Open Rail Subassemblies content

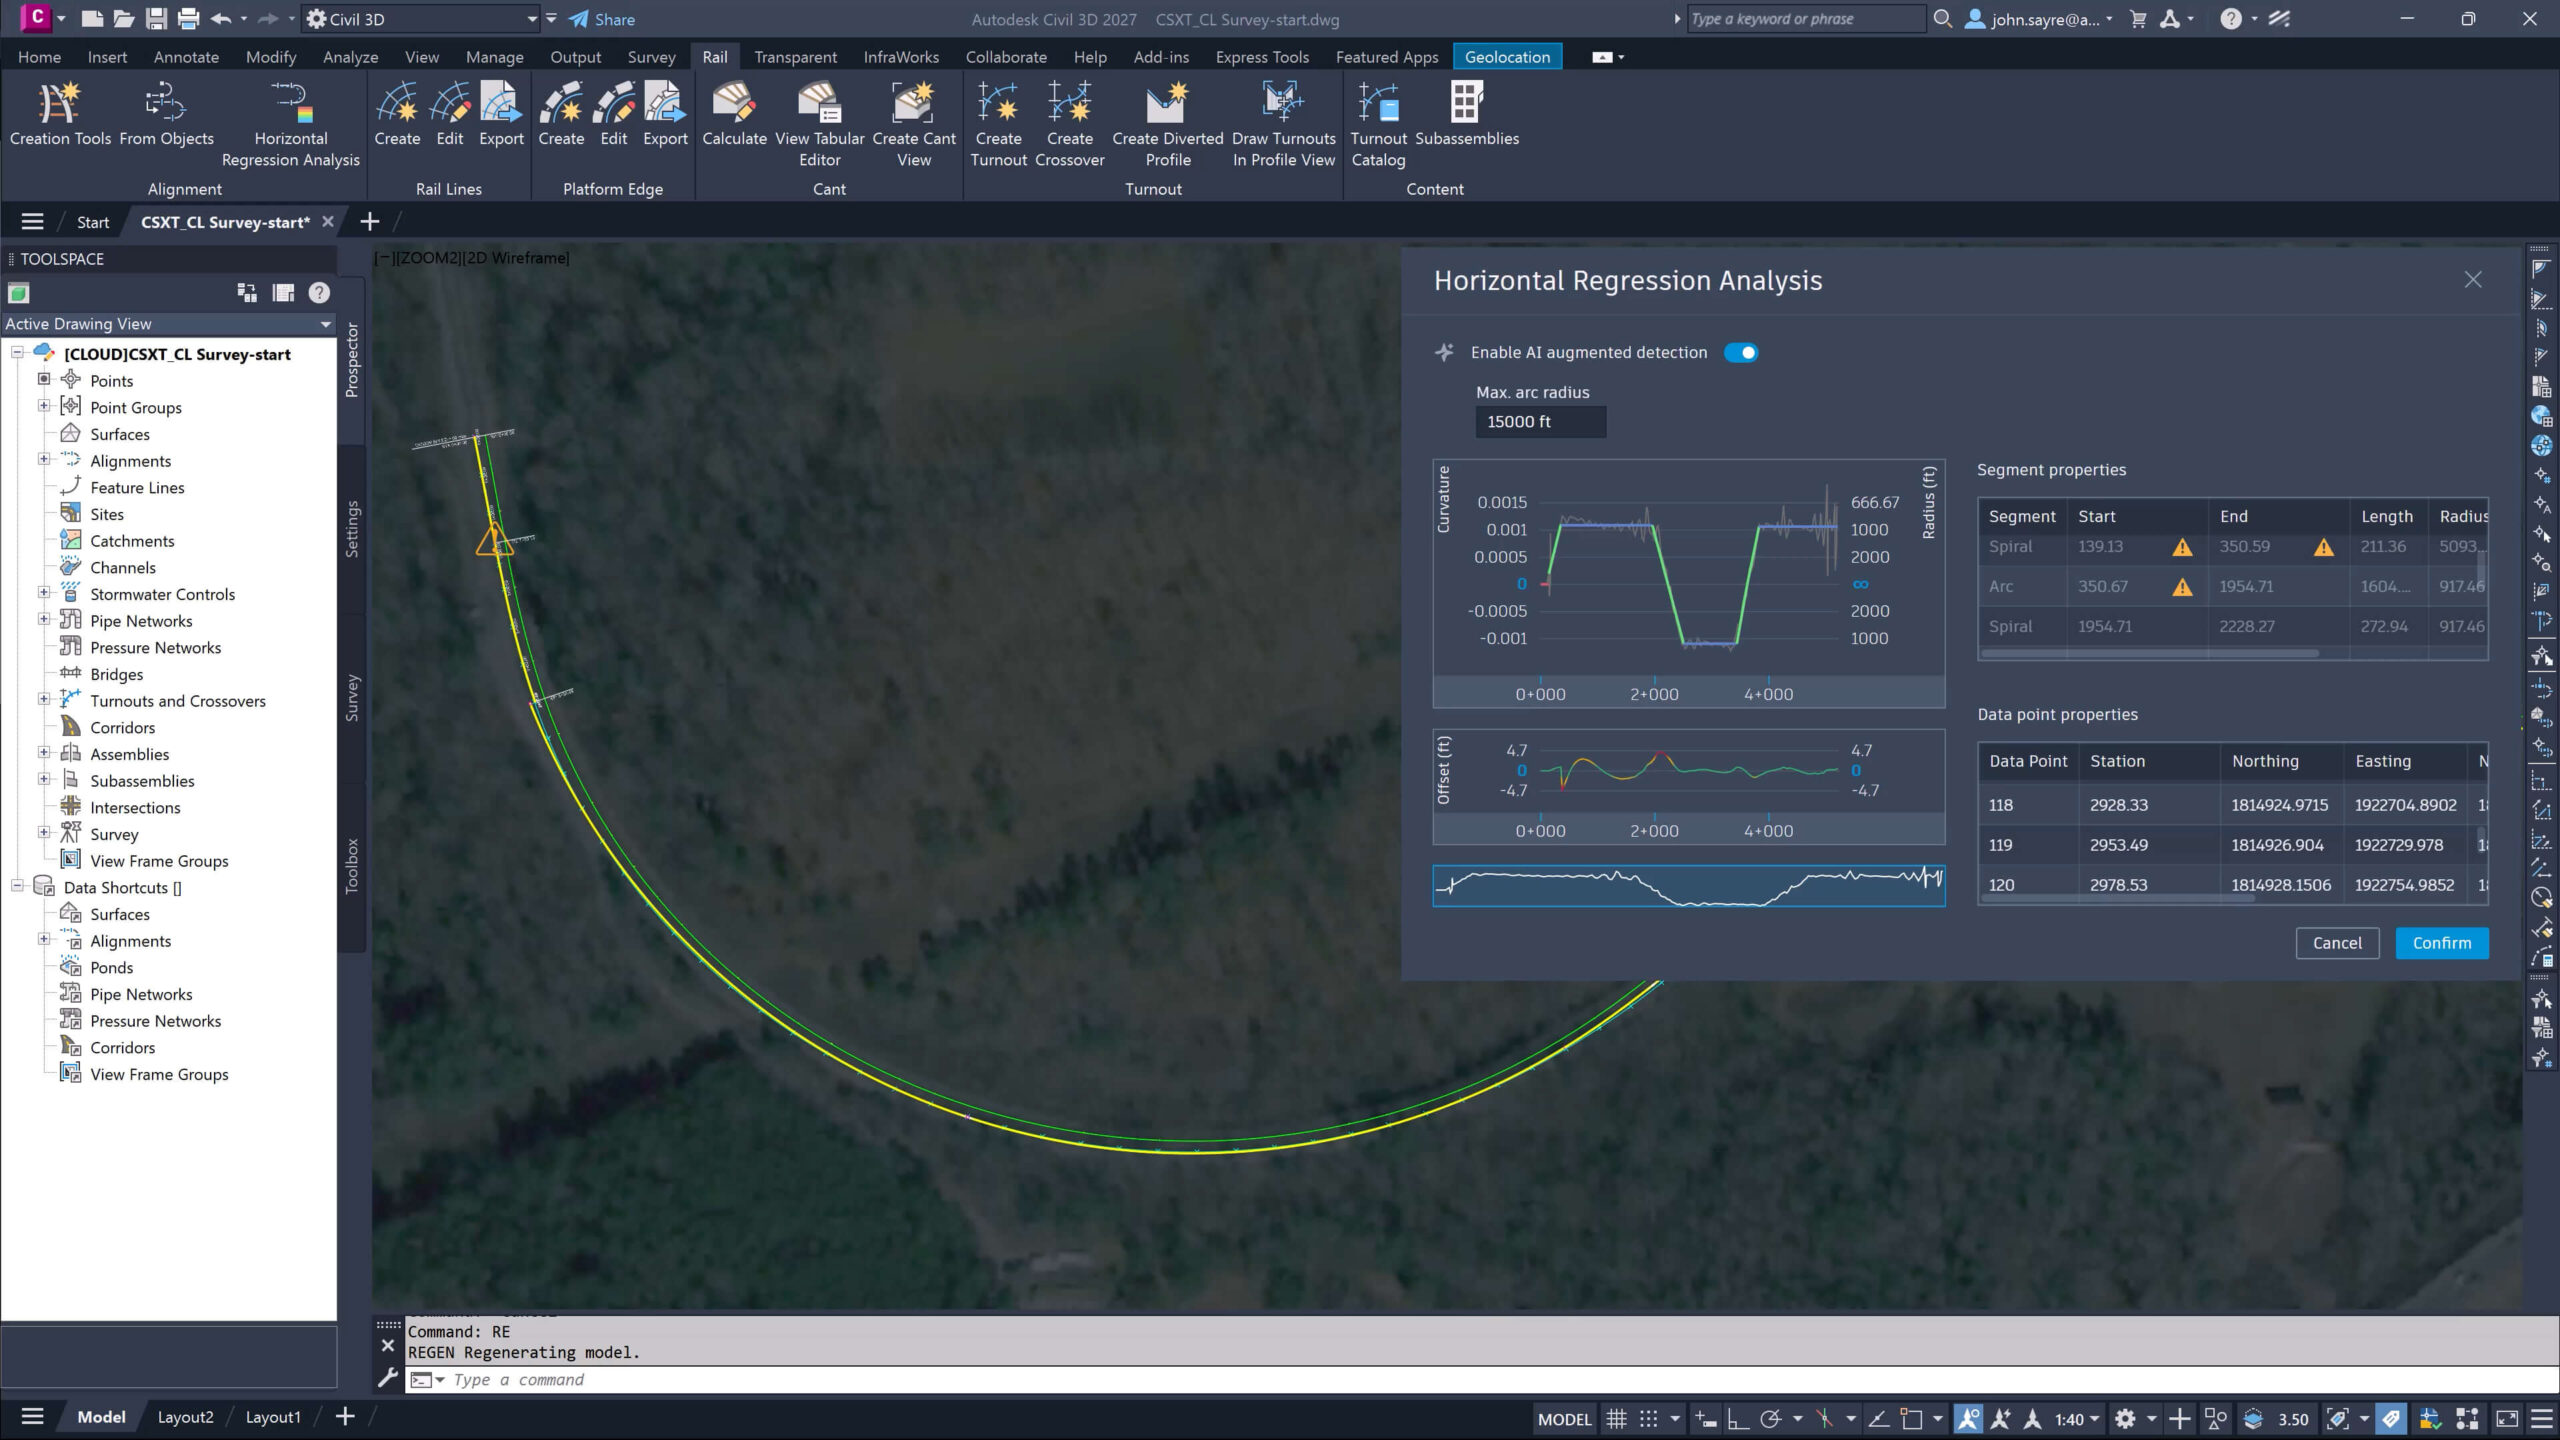tap(1466, 115)
